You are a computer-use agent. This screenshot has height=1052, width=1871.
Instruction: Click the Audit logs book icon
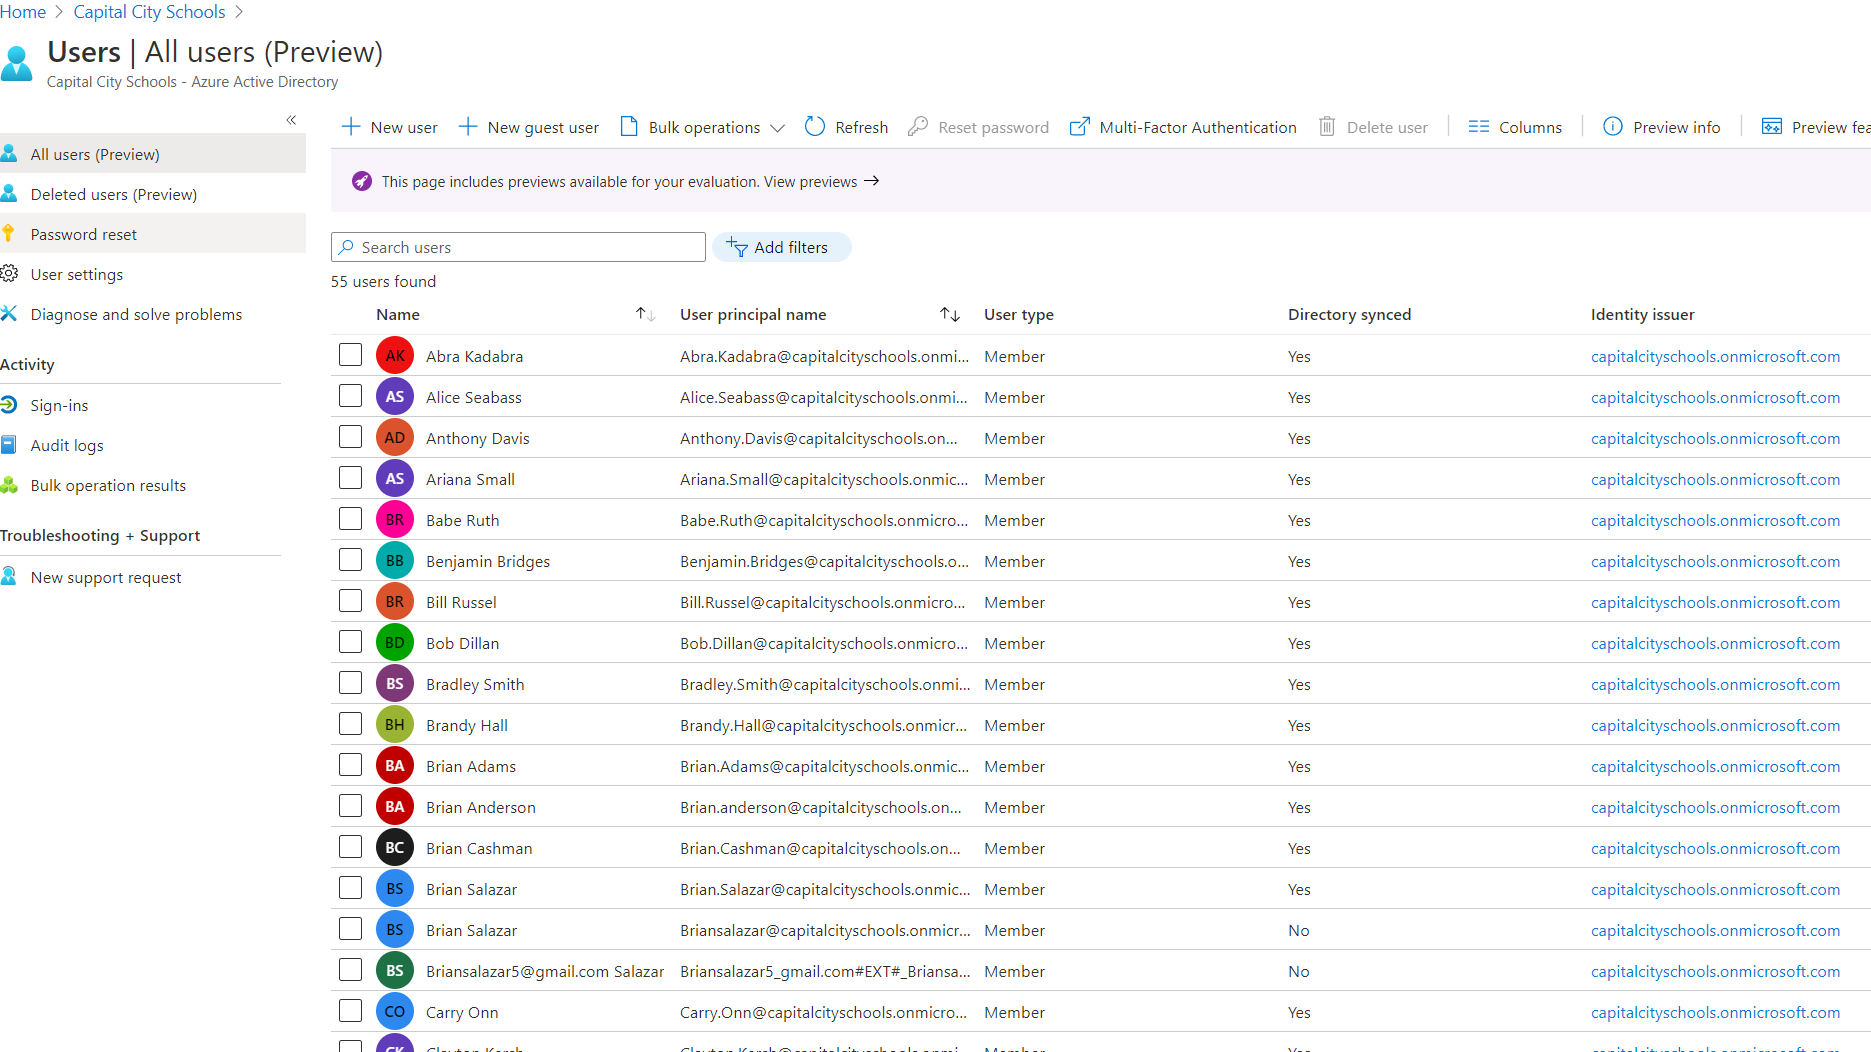click(9, 445)
